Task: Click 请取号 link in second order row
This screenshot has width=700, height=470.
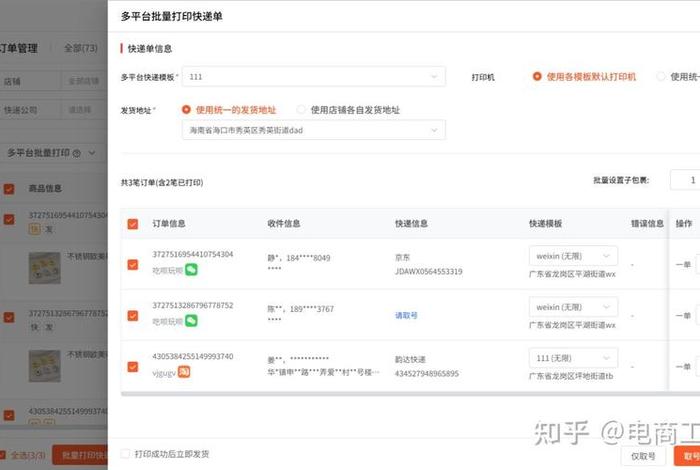Action: tap(406, 315)
